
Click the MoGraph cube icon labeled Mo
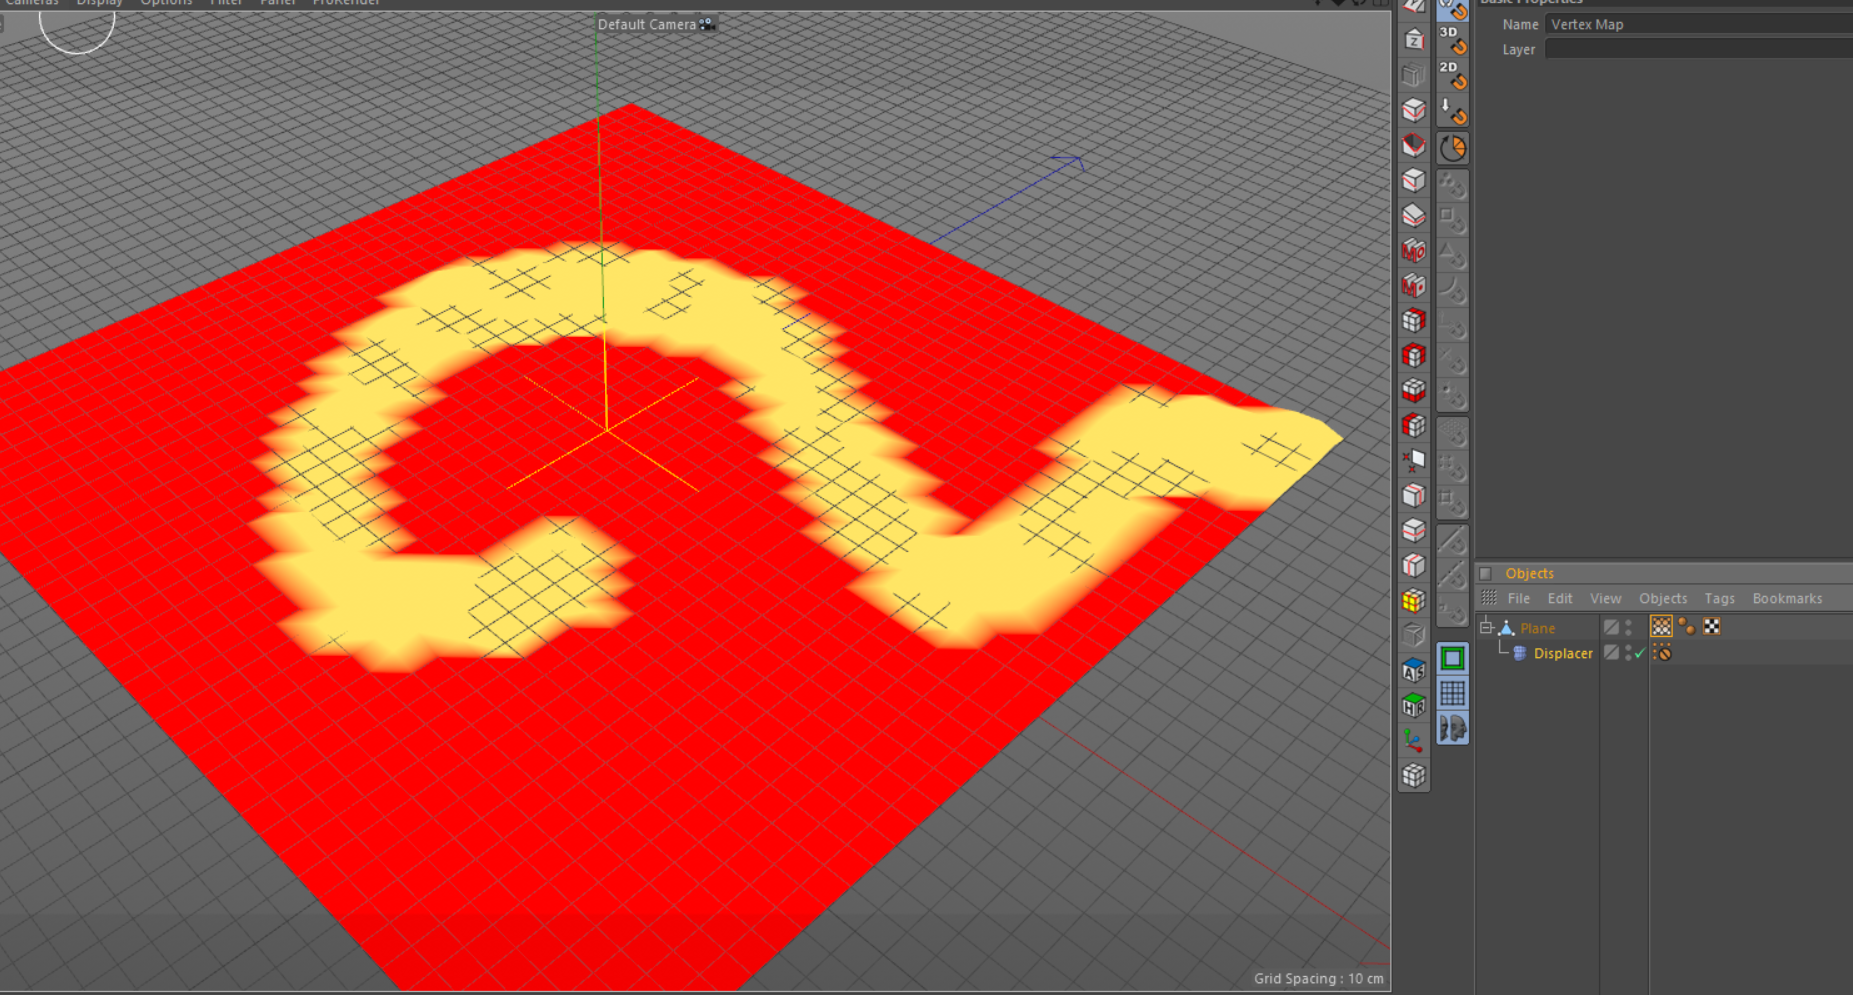[x=1413, y=250]
